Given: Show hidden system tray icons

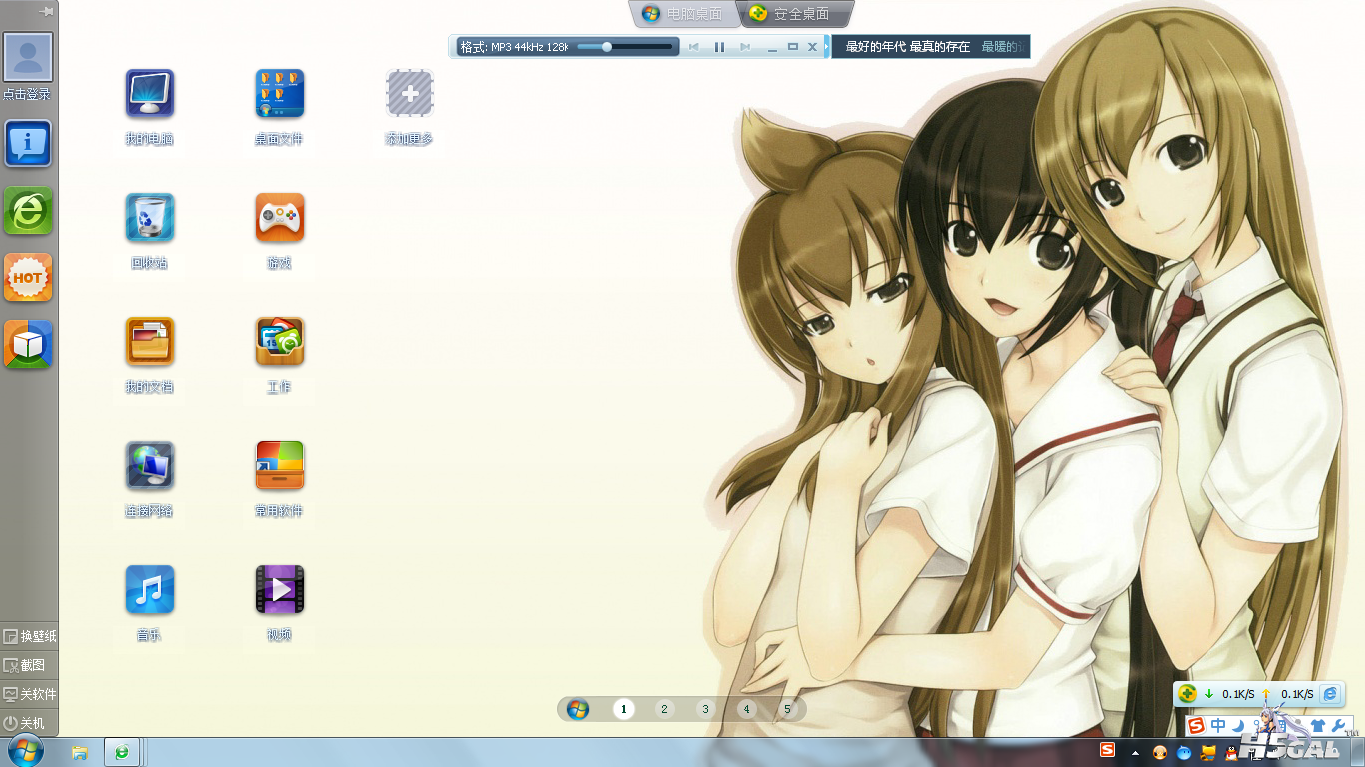Looking at the screenshot, I should coord(1135,752).
